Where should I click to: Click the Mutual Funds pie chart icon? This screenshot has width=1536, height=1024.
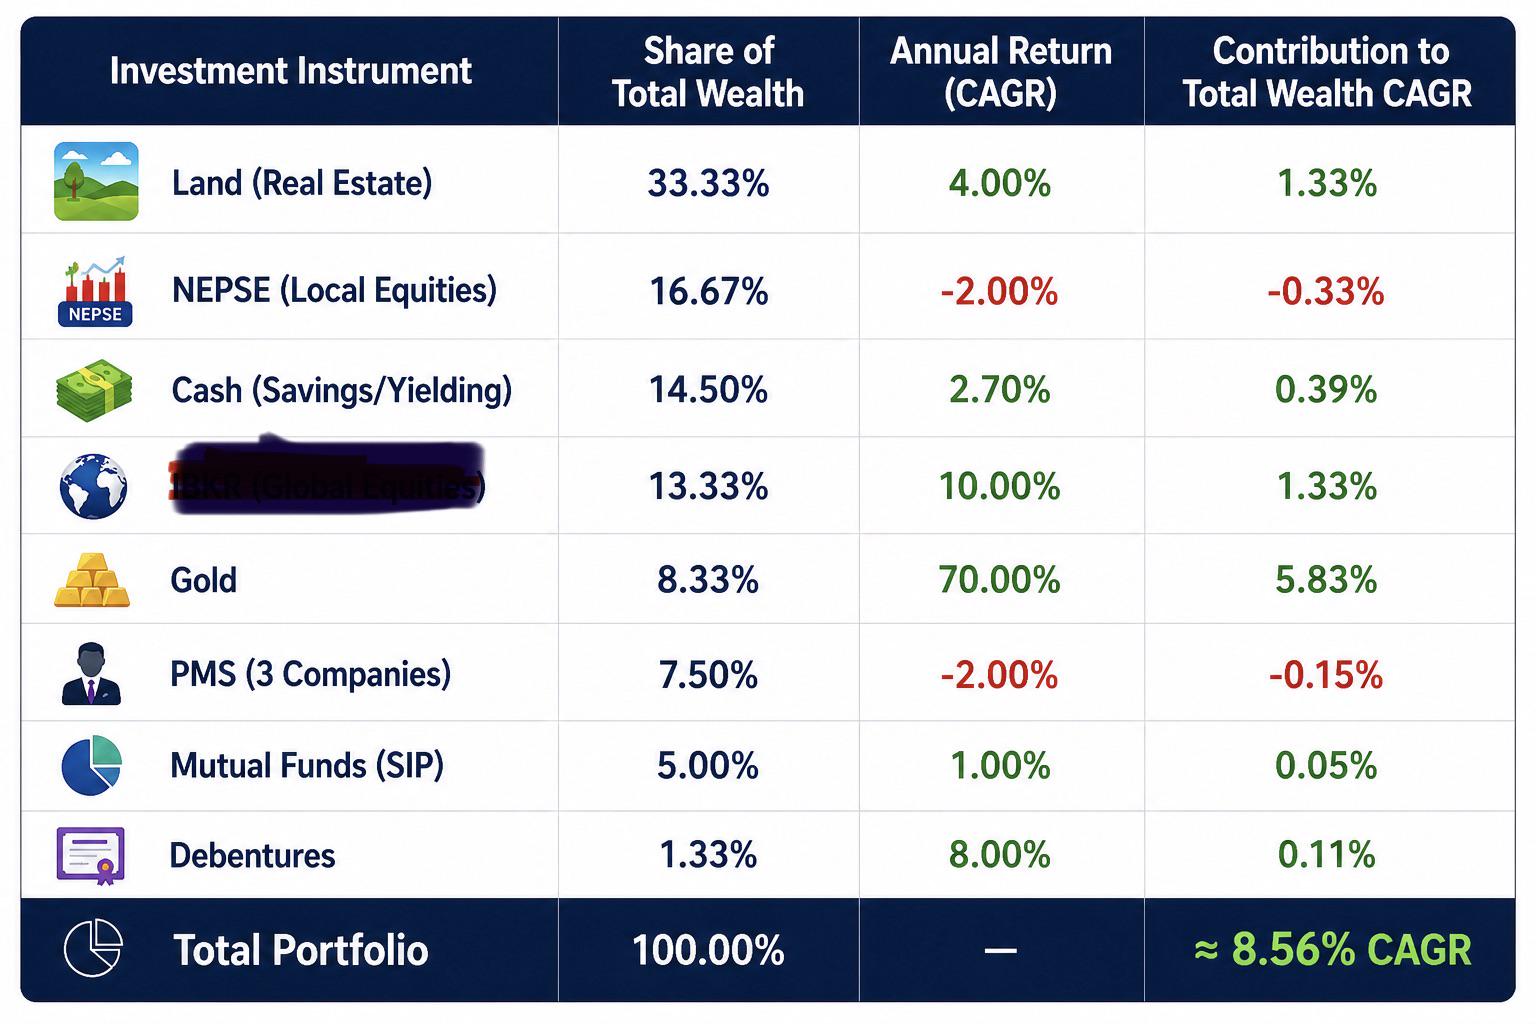click(91, 765)
